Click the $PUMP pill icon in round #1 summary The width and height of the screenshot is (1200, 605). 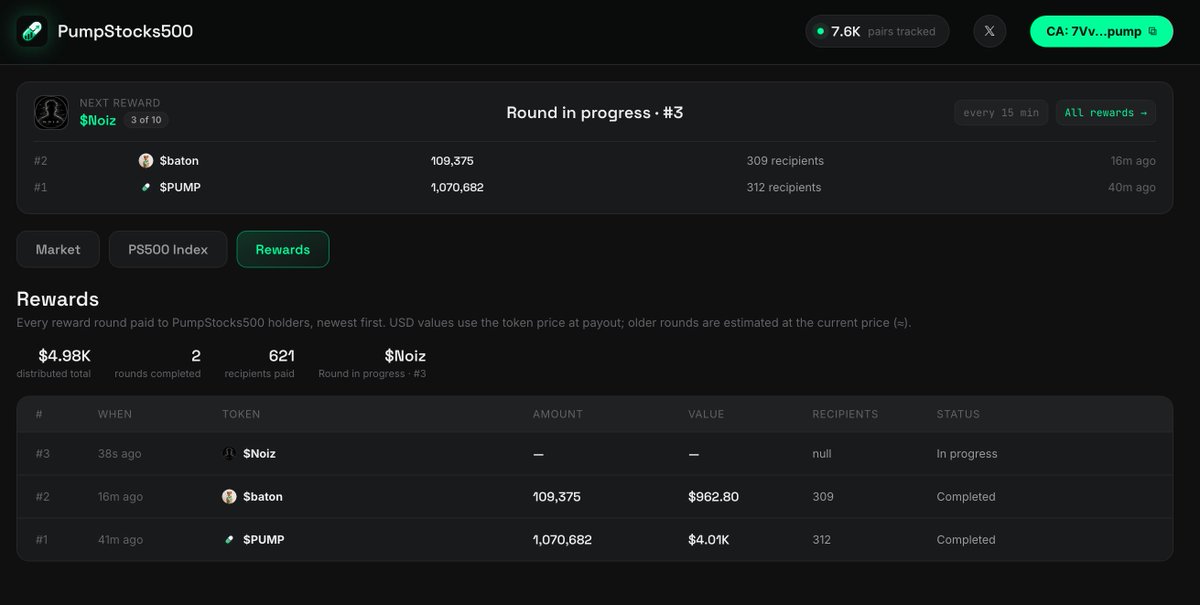pyautogui.click(x=146, y=187)
